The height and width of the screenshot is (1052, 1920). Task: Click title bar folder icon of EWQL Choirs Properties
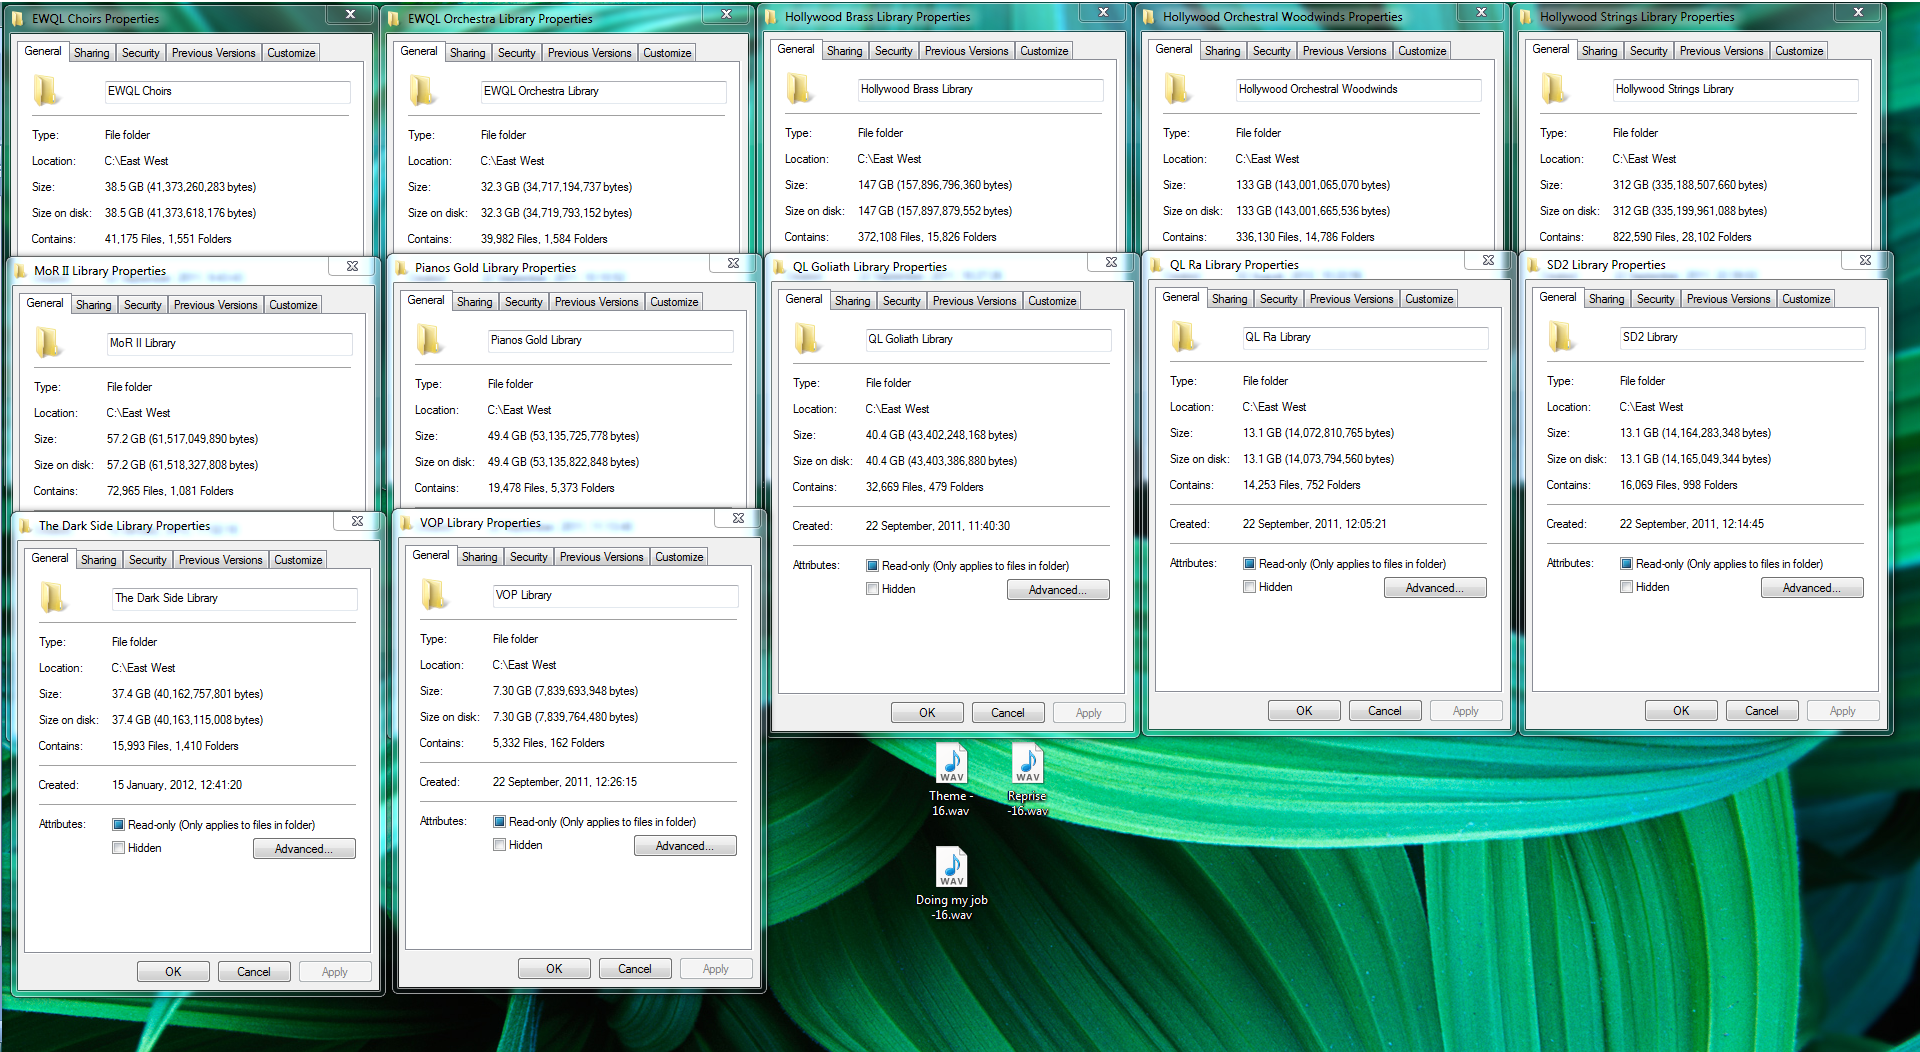coord(18,19)
